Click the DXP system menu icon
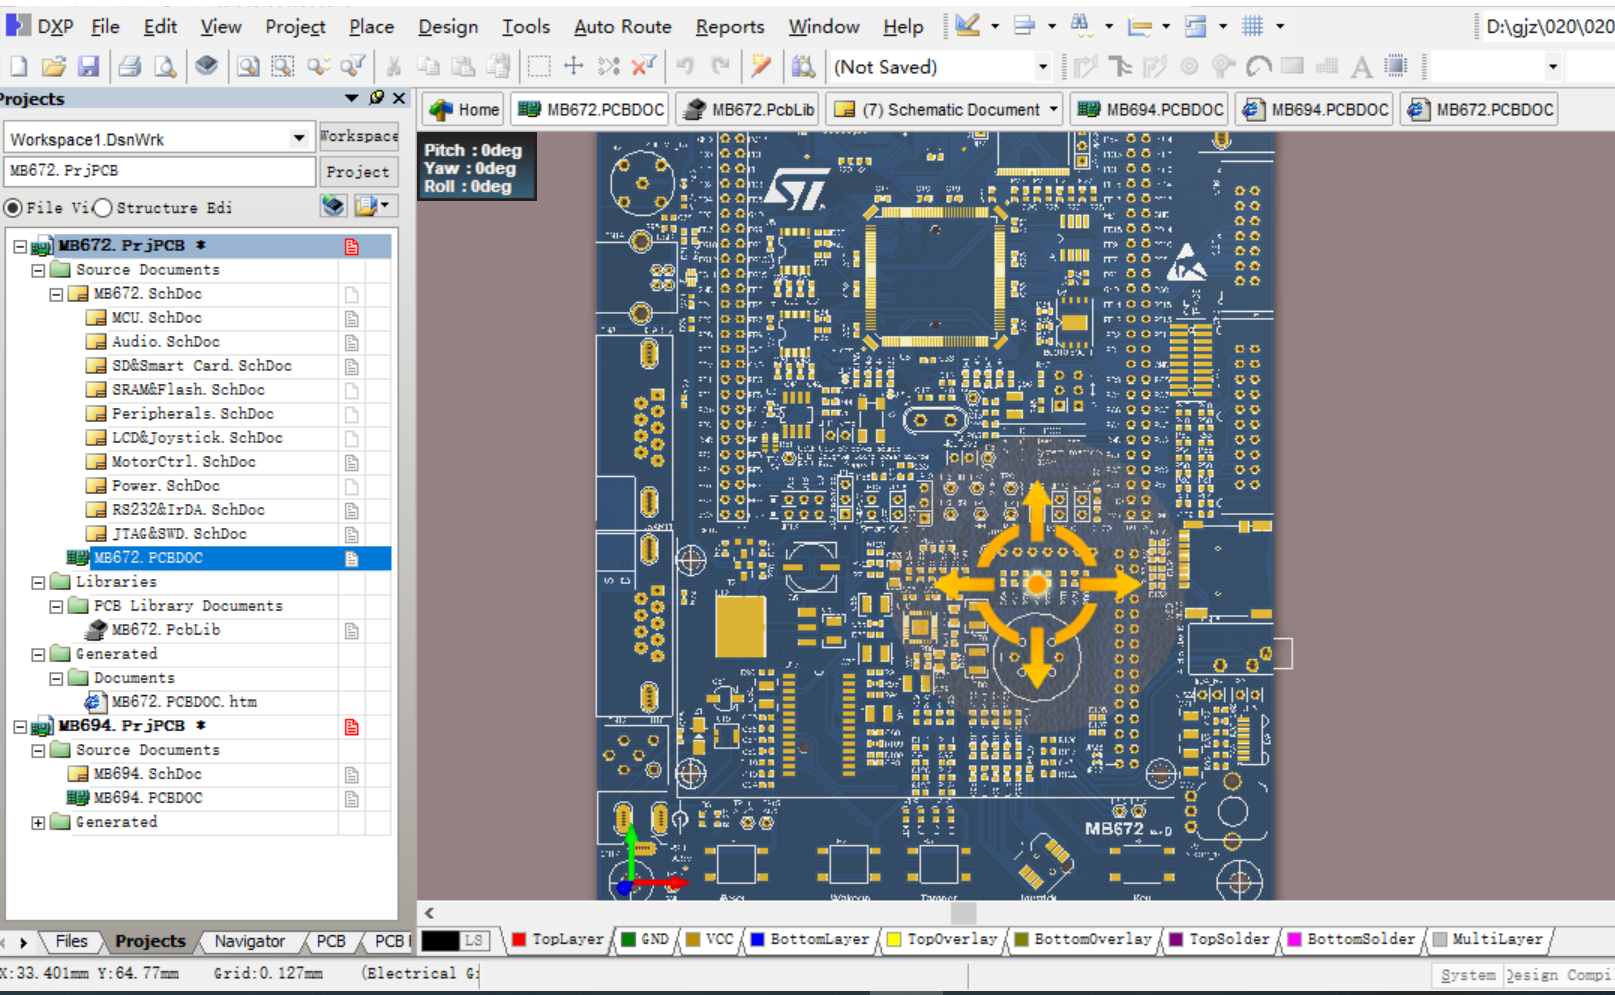The image size is (1615, 995). 18,26
